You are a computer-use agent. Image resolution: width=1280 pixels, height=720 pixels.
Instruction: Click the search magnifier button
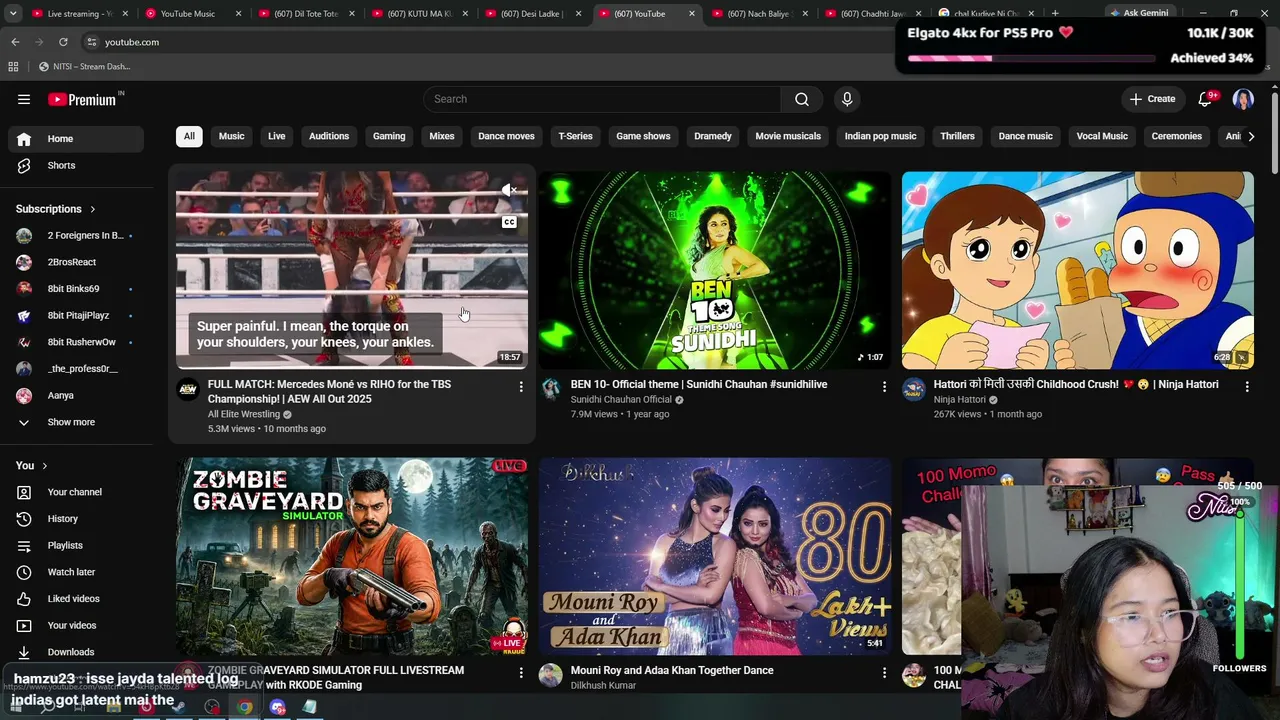802,99
